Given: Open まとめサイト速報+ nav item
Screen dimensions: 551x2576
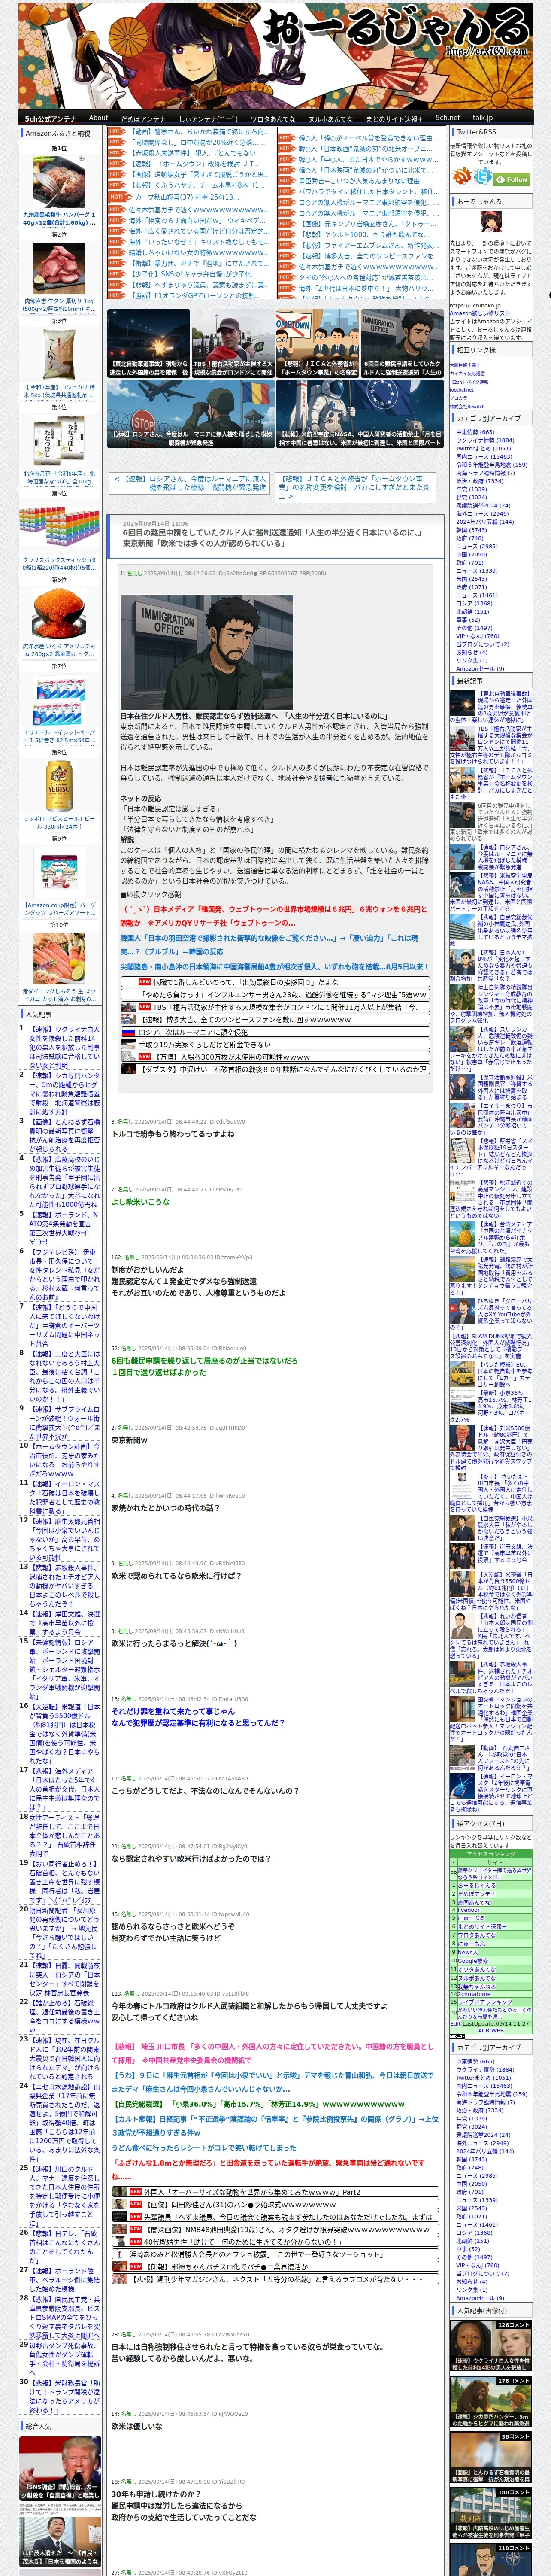Looking at the screenshot, I should coord(393,118).
